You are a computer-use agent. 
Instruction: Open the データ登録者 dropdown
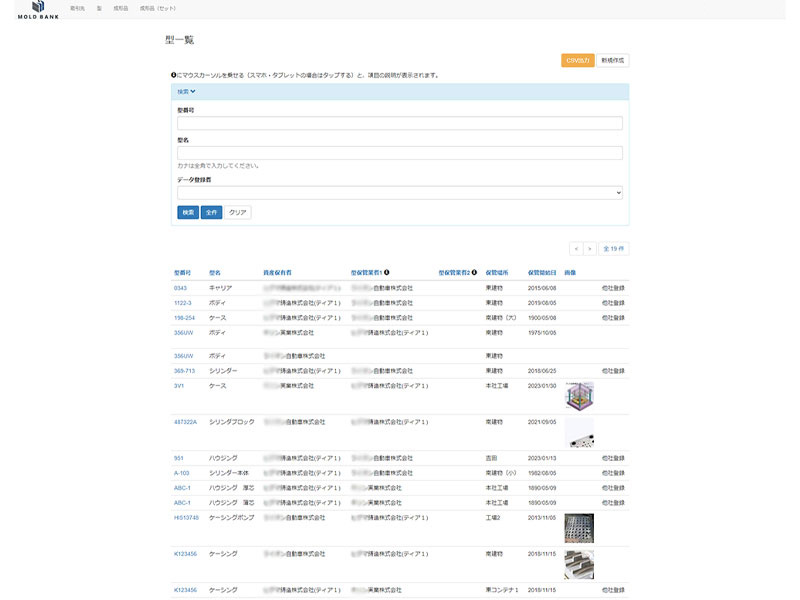[x=400, y=192]
